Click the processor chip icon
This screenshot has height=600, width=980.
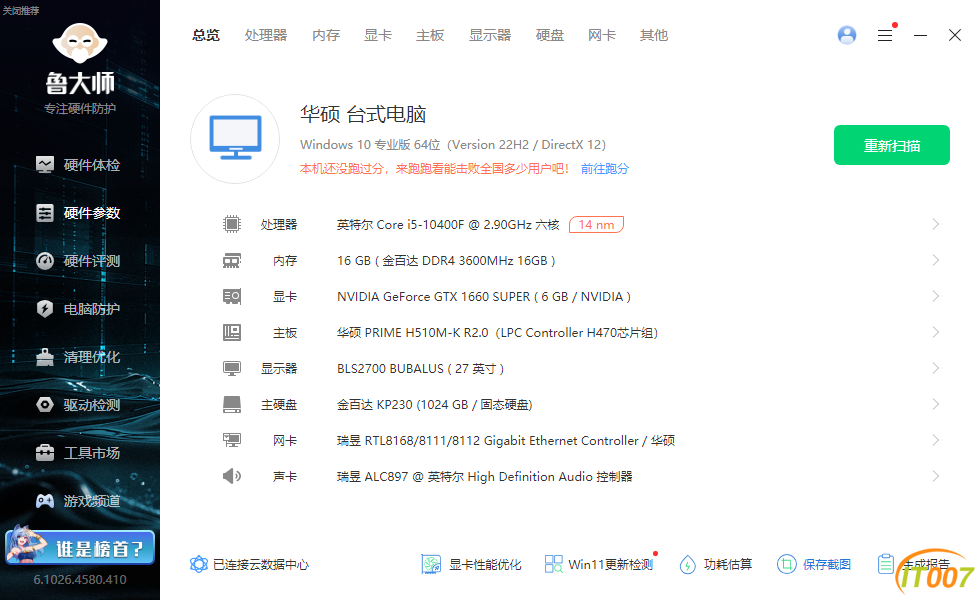point(232,224)
